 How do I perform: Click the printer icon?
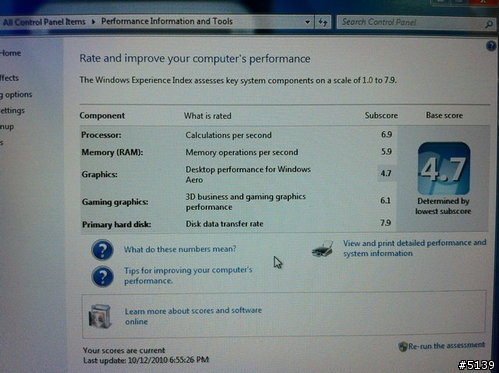click(x=323, y=249)
